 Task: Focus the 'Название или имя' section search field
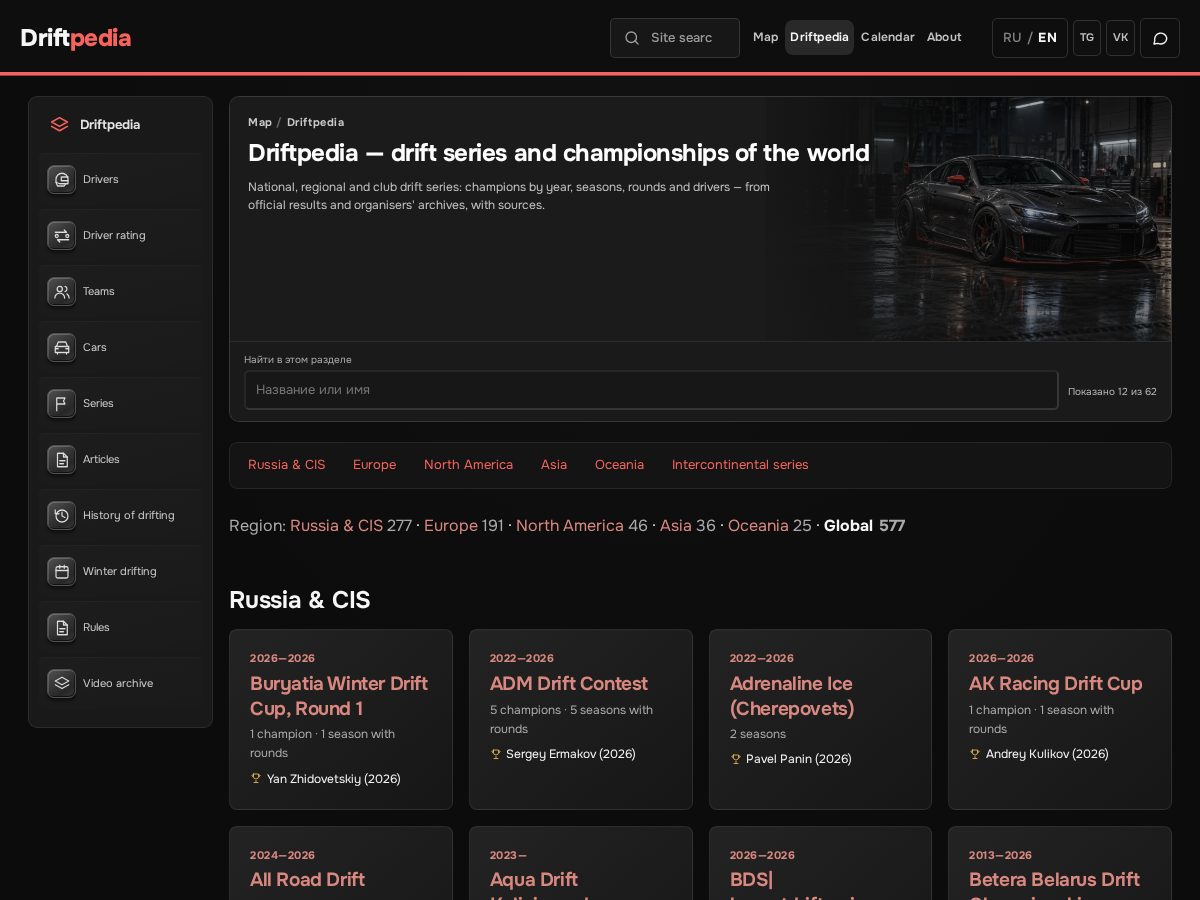651,390
